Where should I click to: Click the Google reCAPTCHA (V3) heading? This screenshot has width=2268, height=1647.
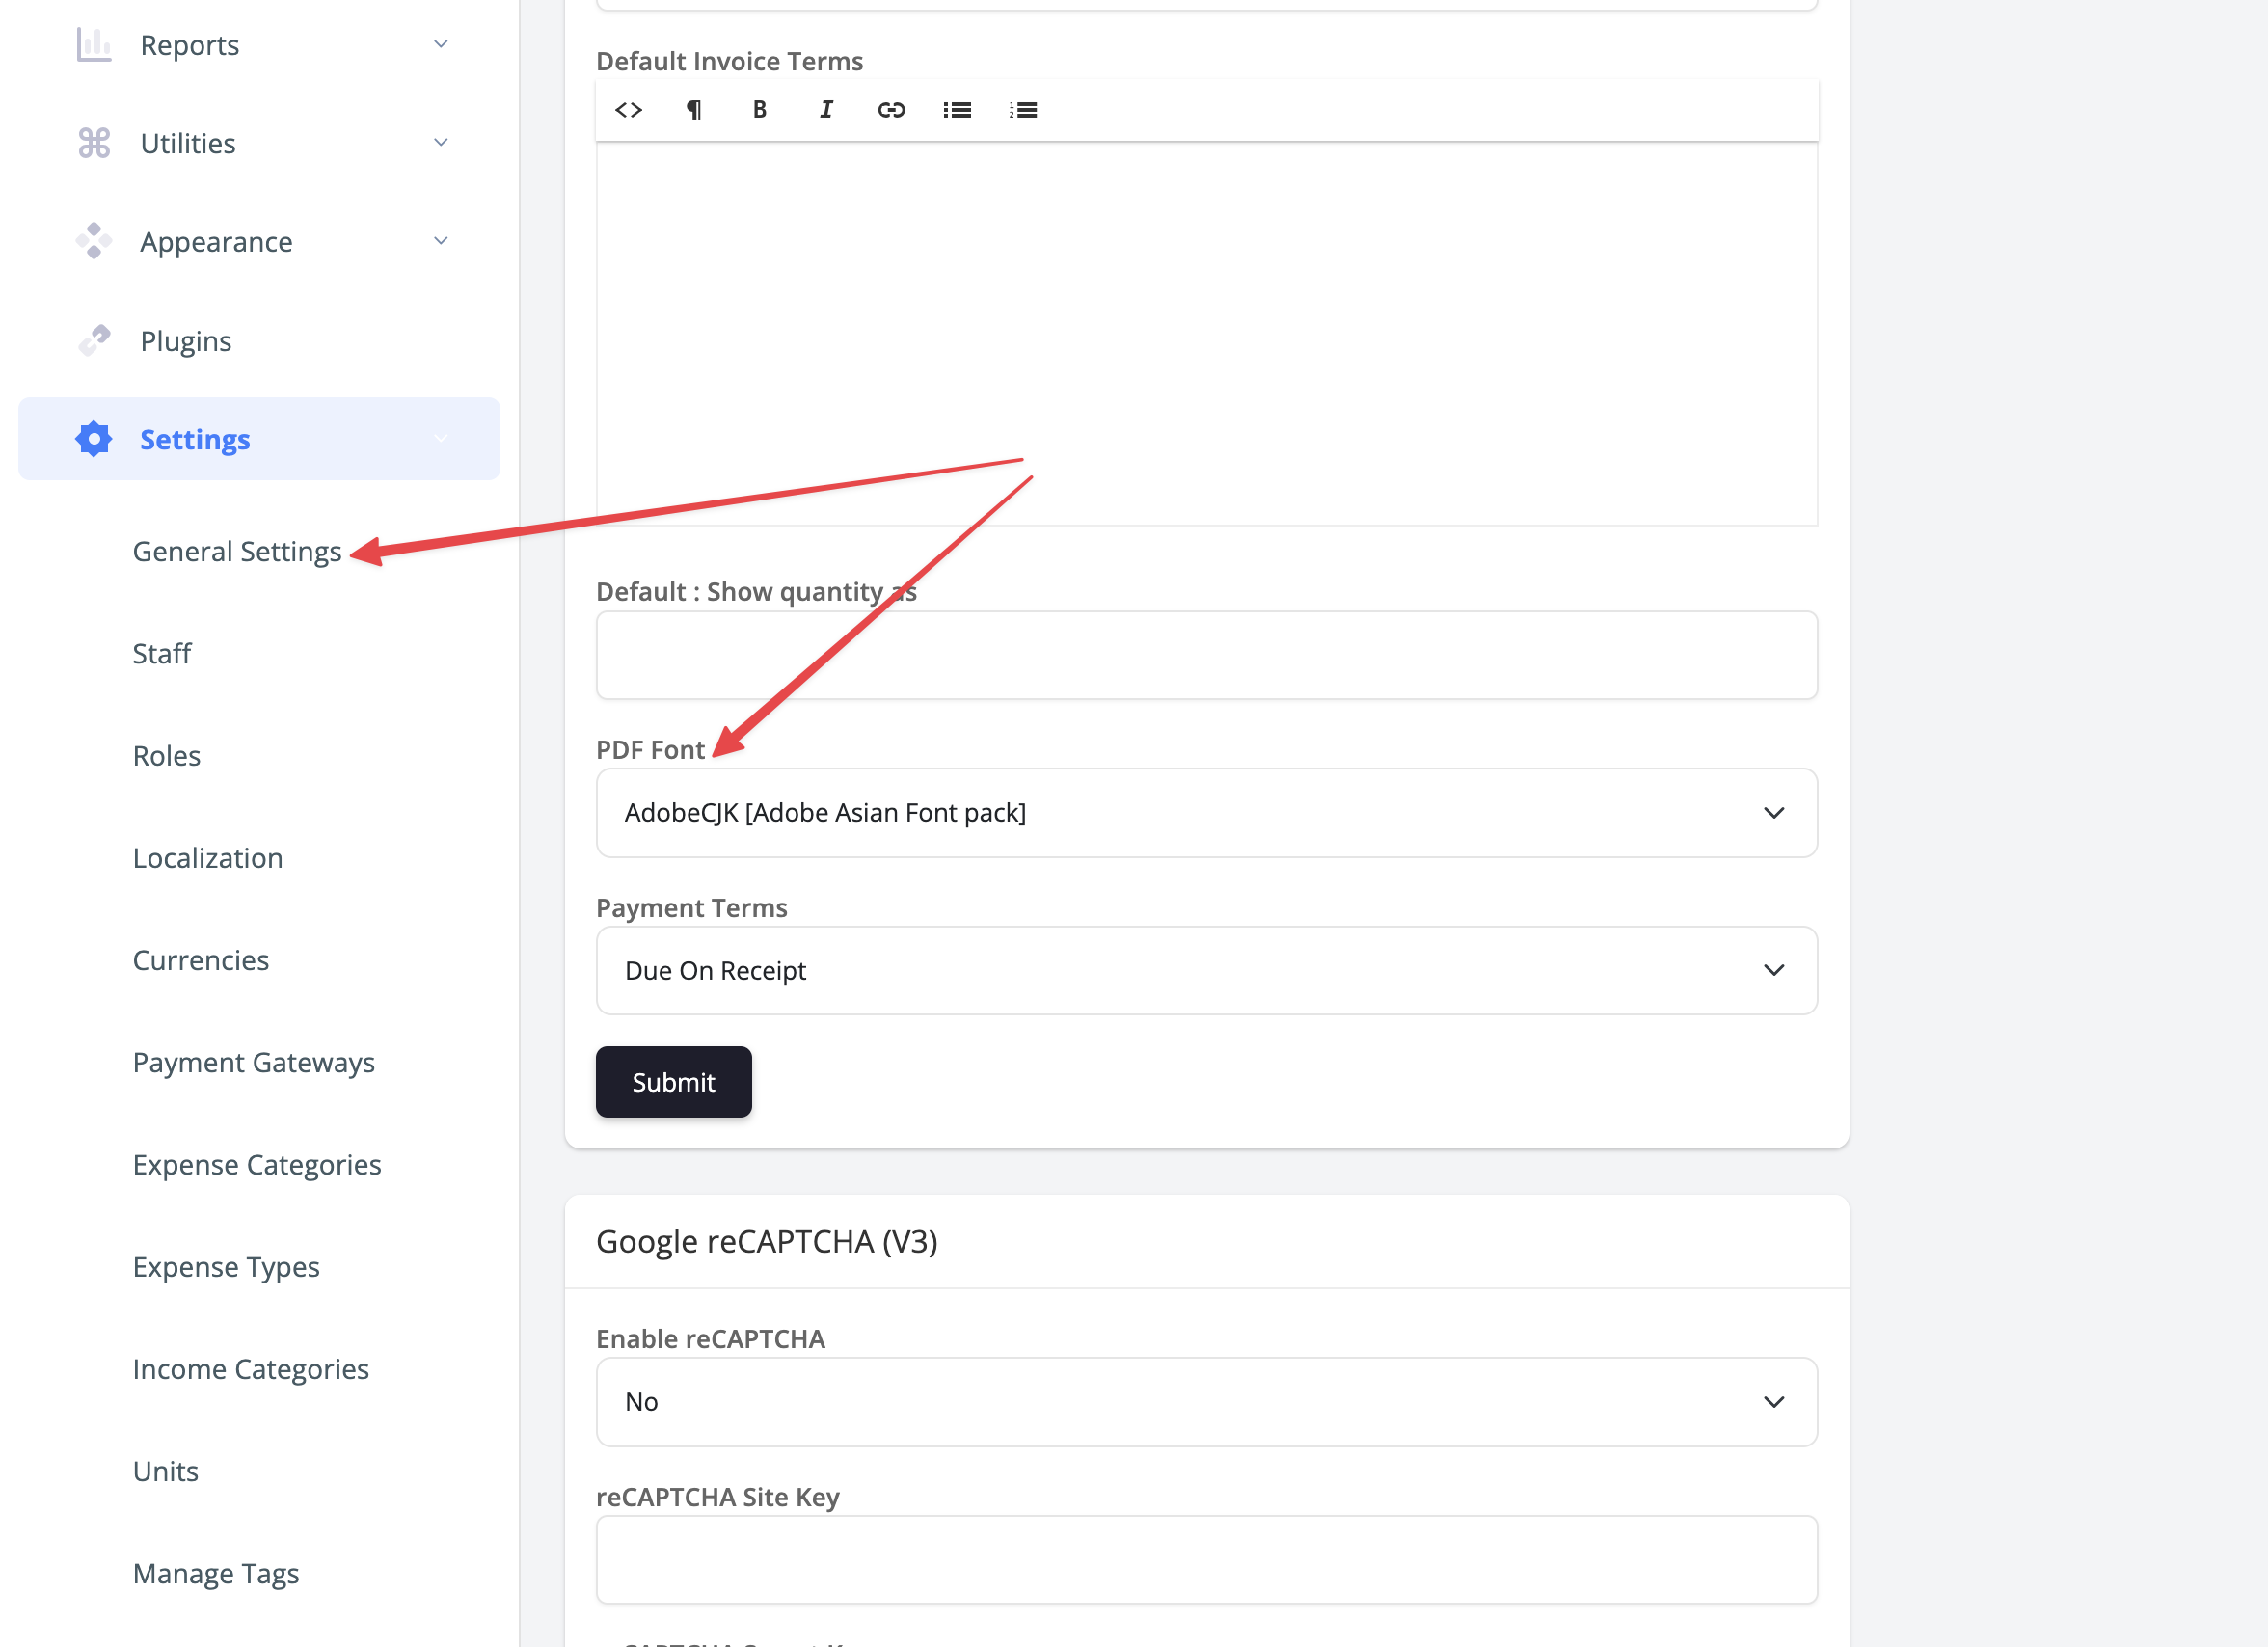coord(767,1241)
